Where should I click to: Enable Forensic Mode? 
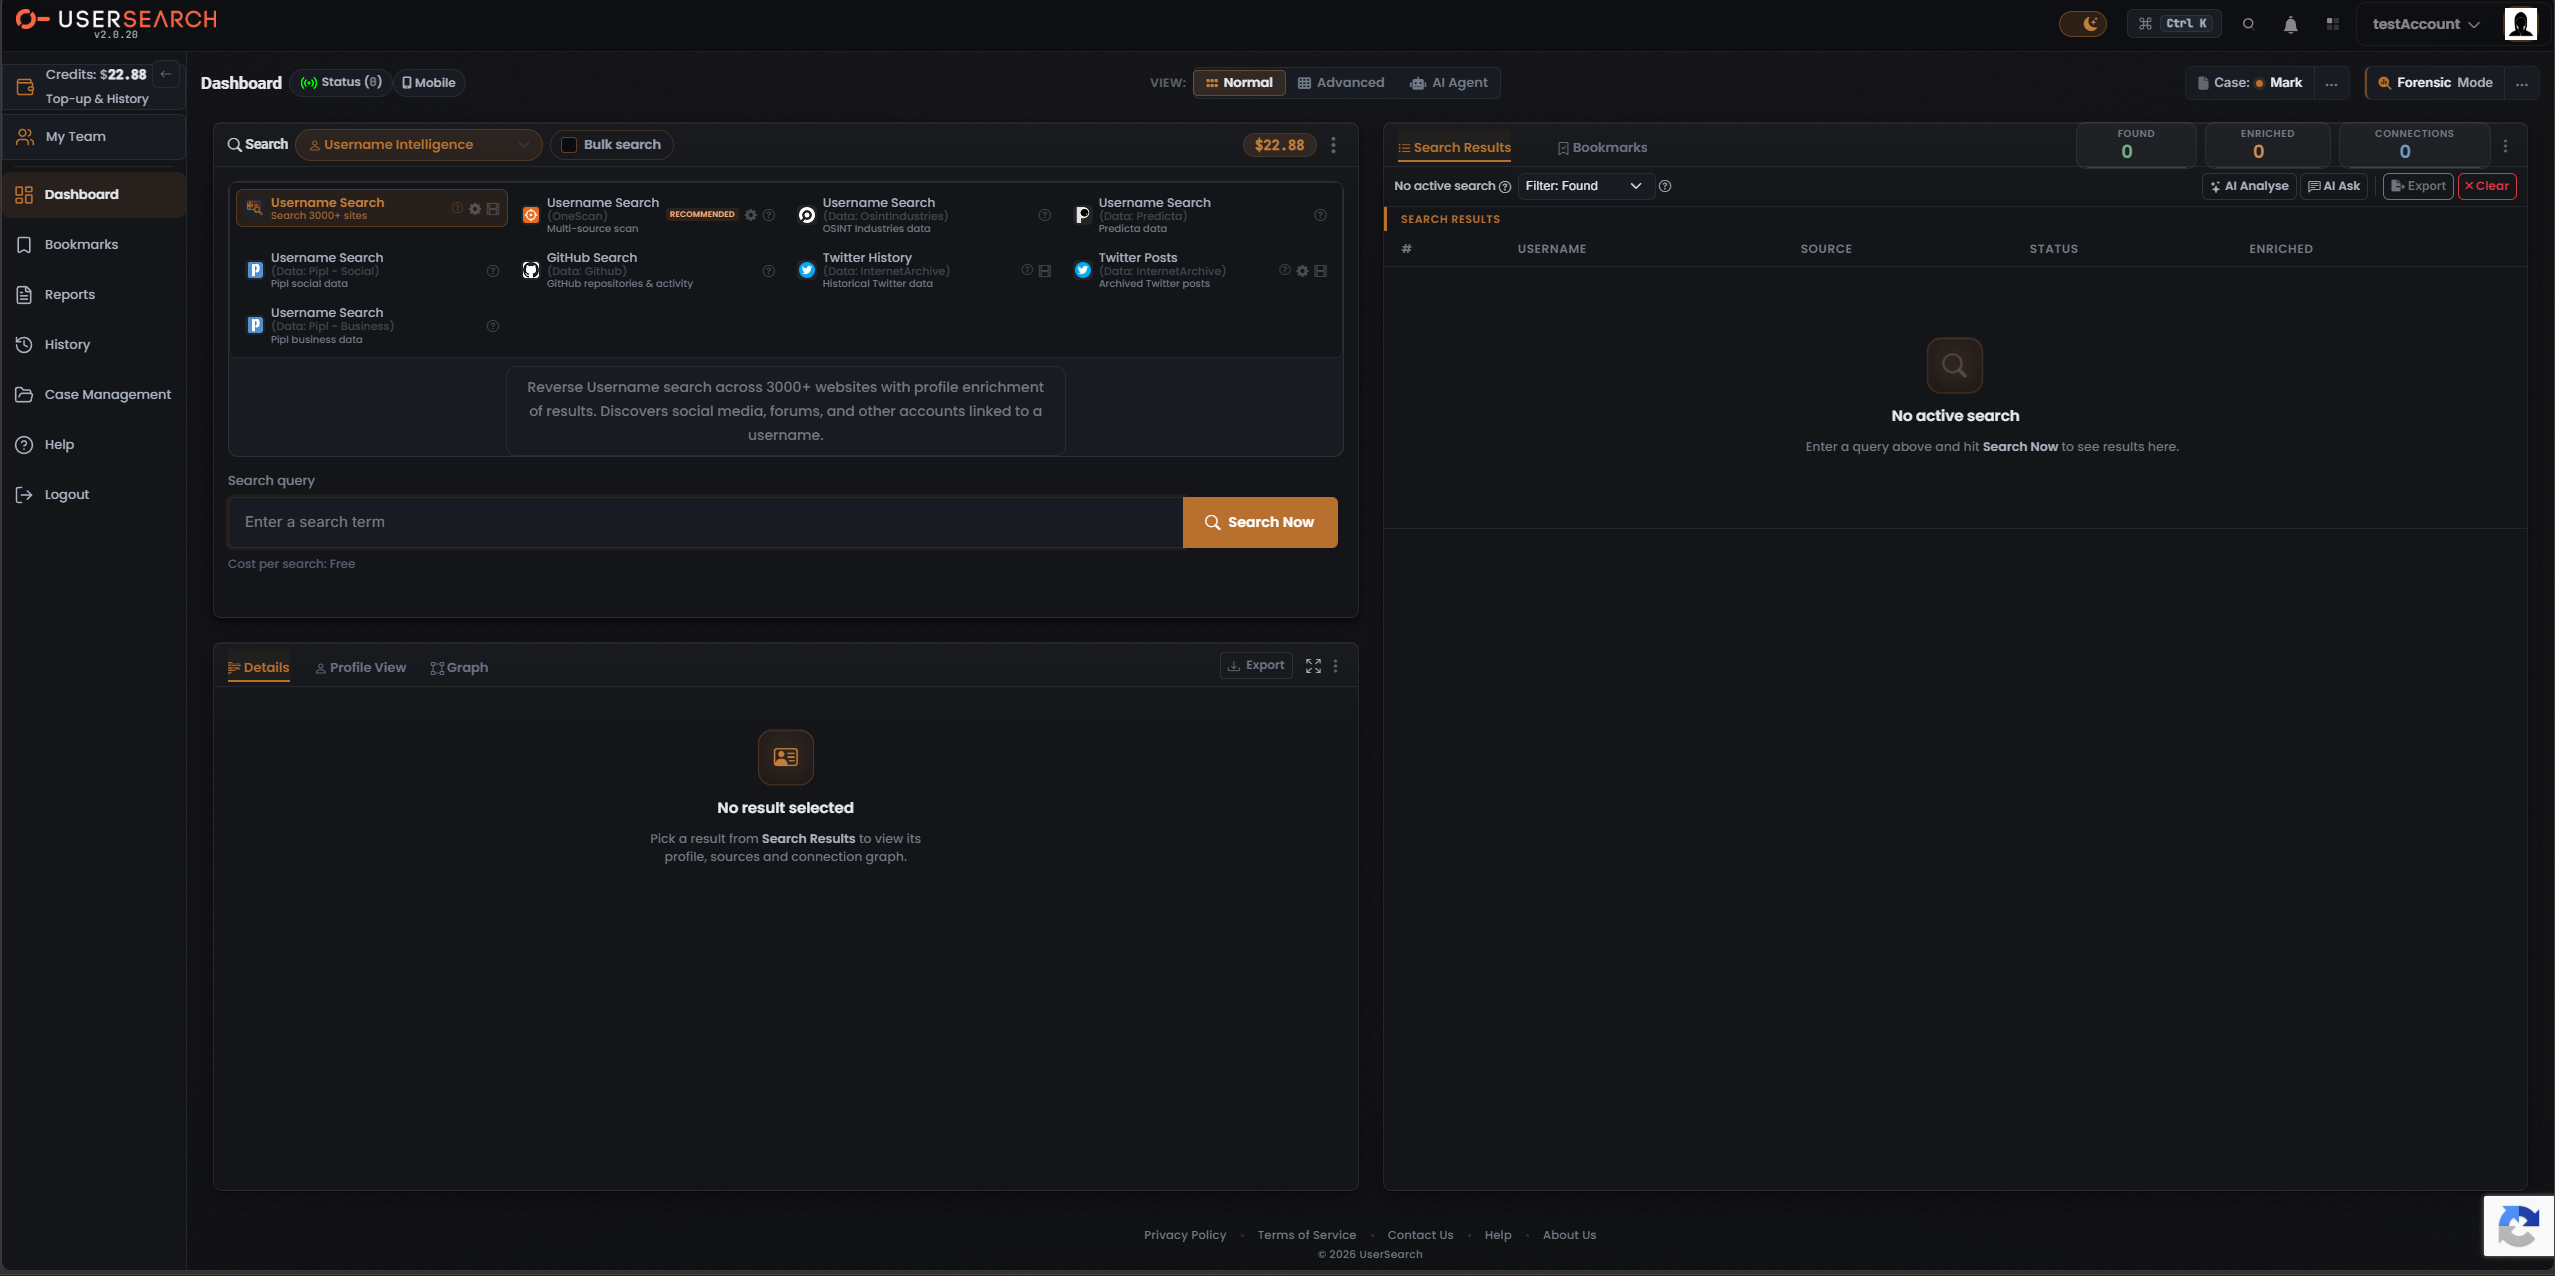pyautogui.click(x=2435, y=83)
